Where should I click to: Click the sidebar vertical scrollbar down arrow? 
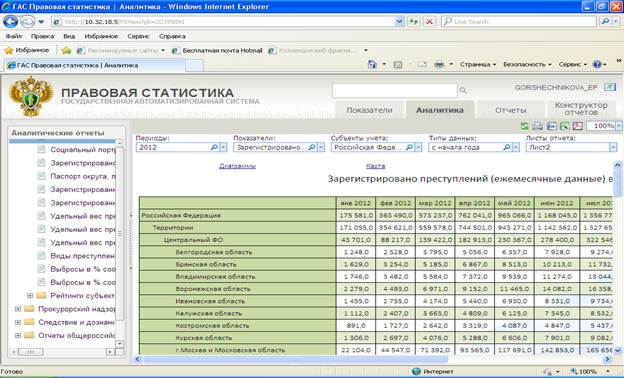(x=119, y=343)
